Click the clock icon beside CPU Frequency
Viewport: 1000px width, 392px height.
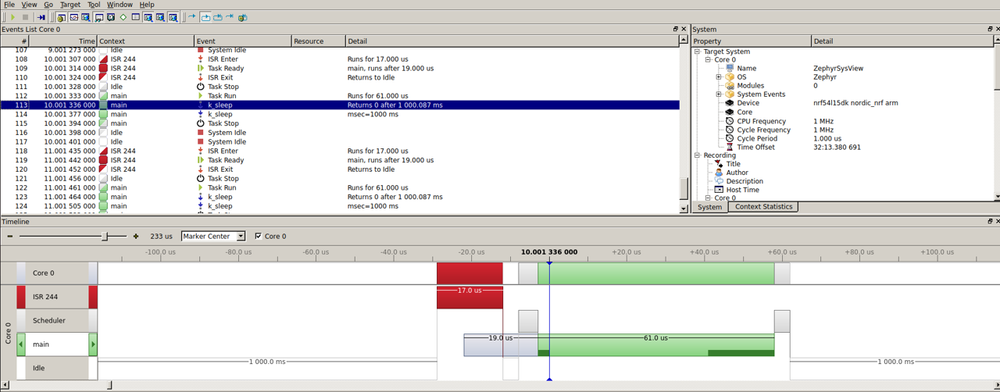coord(730,121)
